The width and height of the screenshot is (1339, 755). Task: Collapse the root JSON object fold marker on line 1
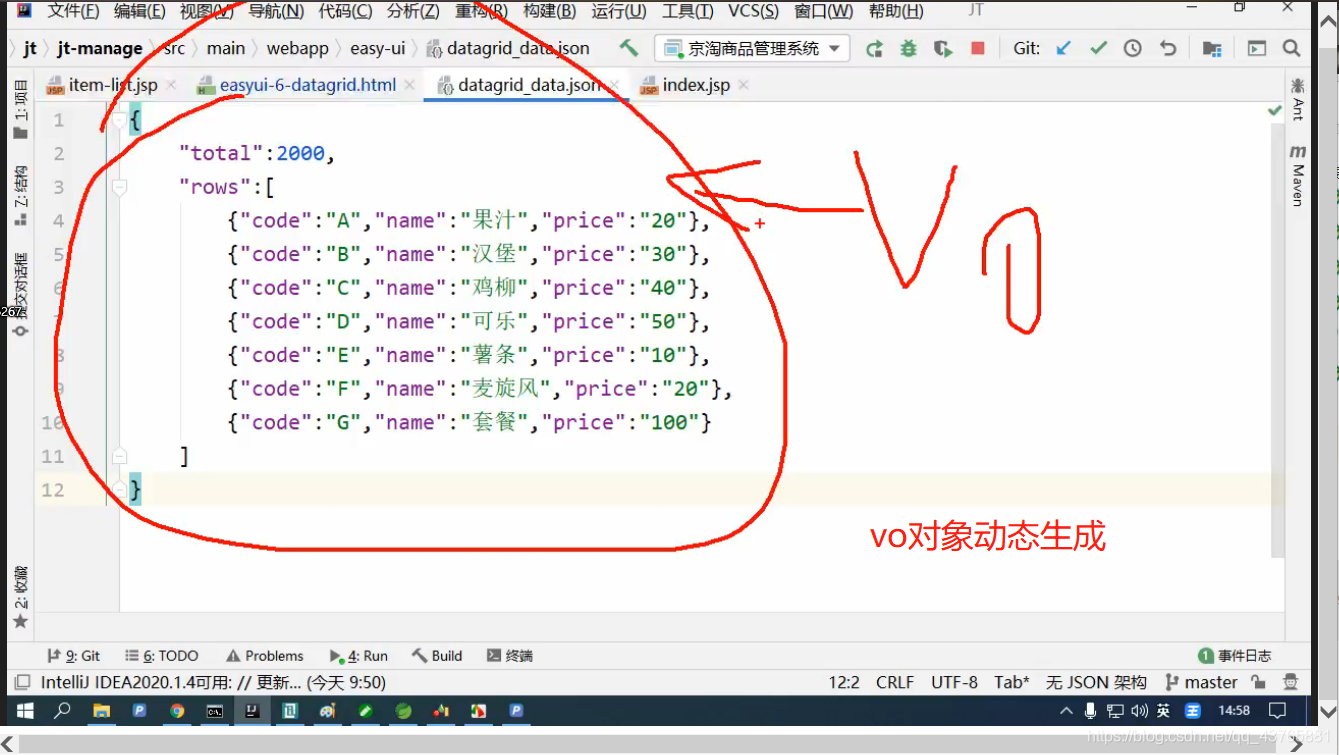[x=119, y=121]
